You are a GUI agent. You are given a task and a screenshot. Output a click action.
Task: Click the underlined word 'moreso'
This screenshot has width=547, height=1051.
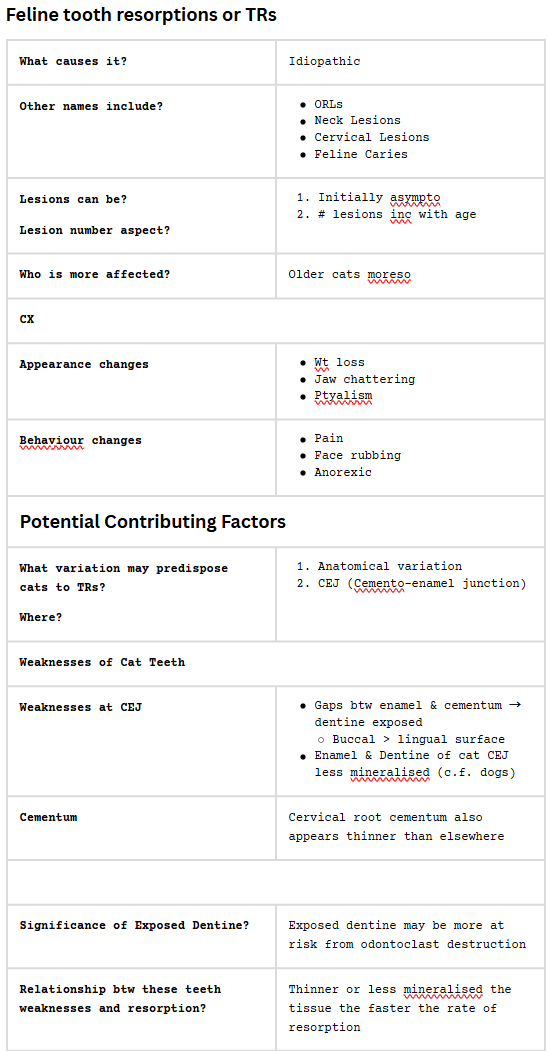tap(389, 274)
